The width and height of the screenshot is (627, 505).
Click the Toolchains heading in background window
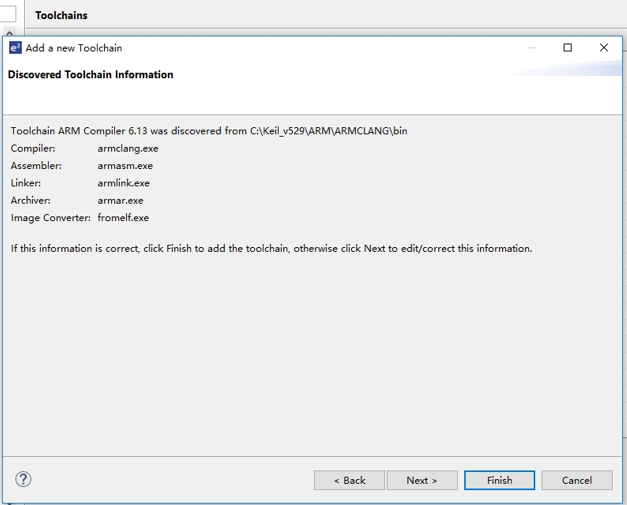pyautogui.click(x=61, y=15)
